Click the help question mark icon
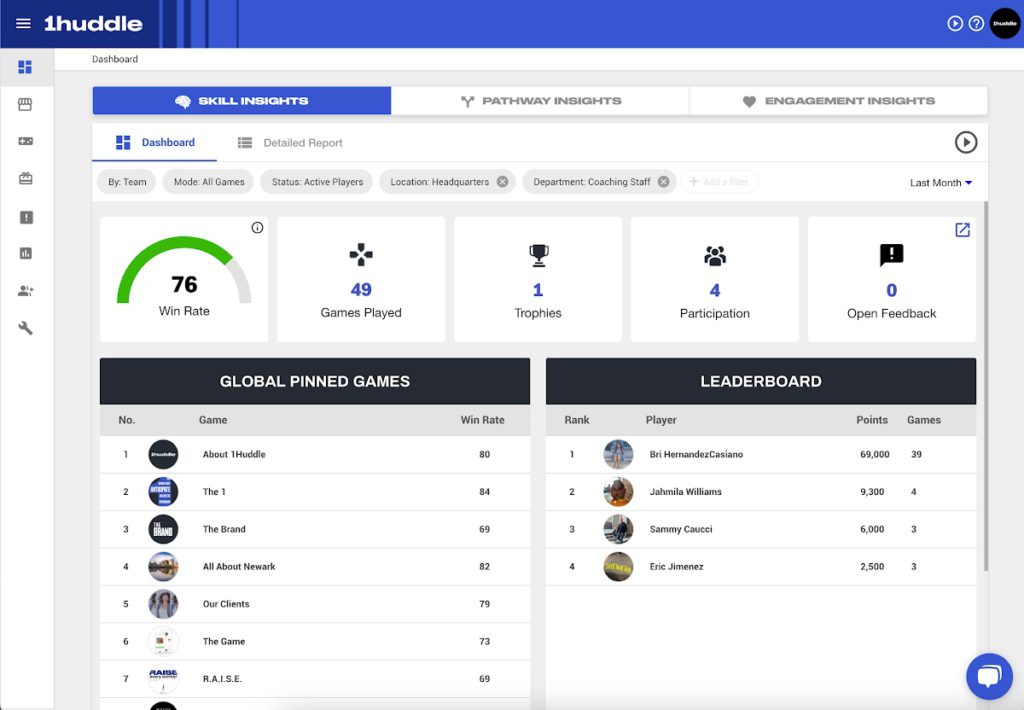 click(x=976, y=23)
